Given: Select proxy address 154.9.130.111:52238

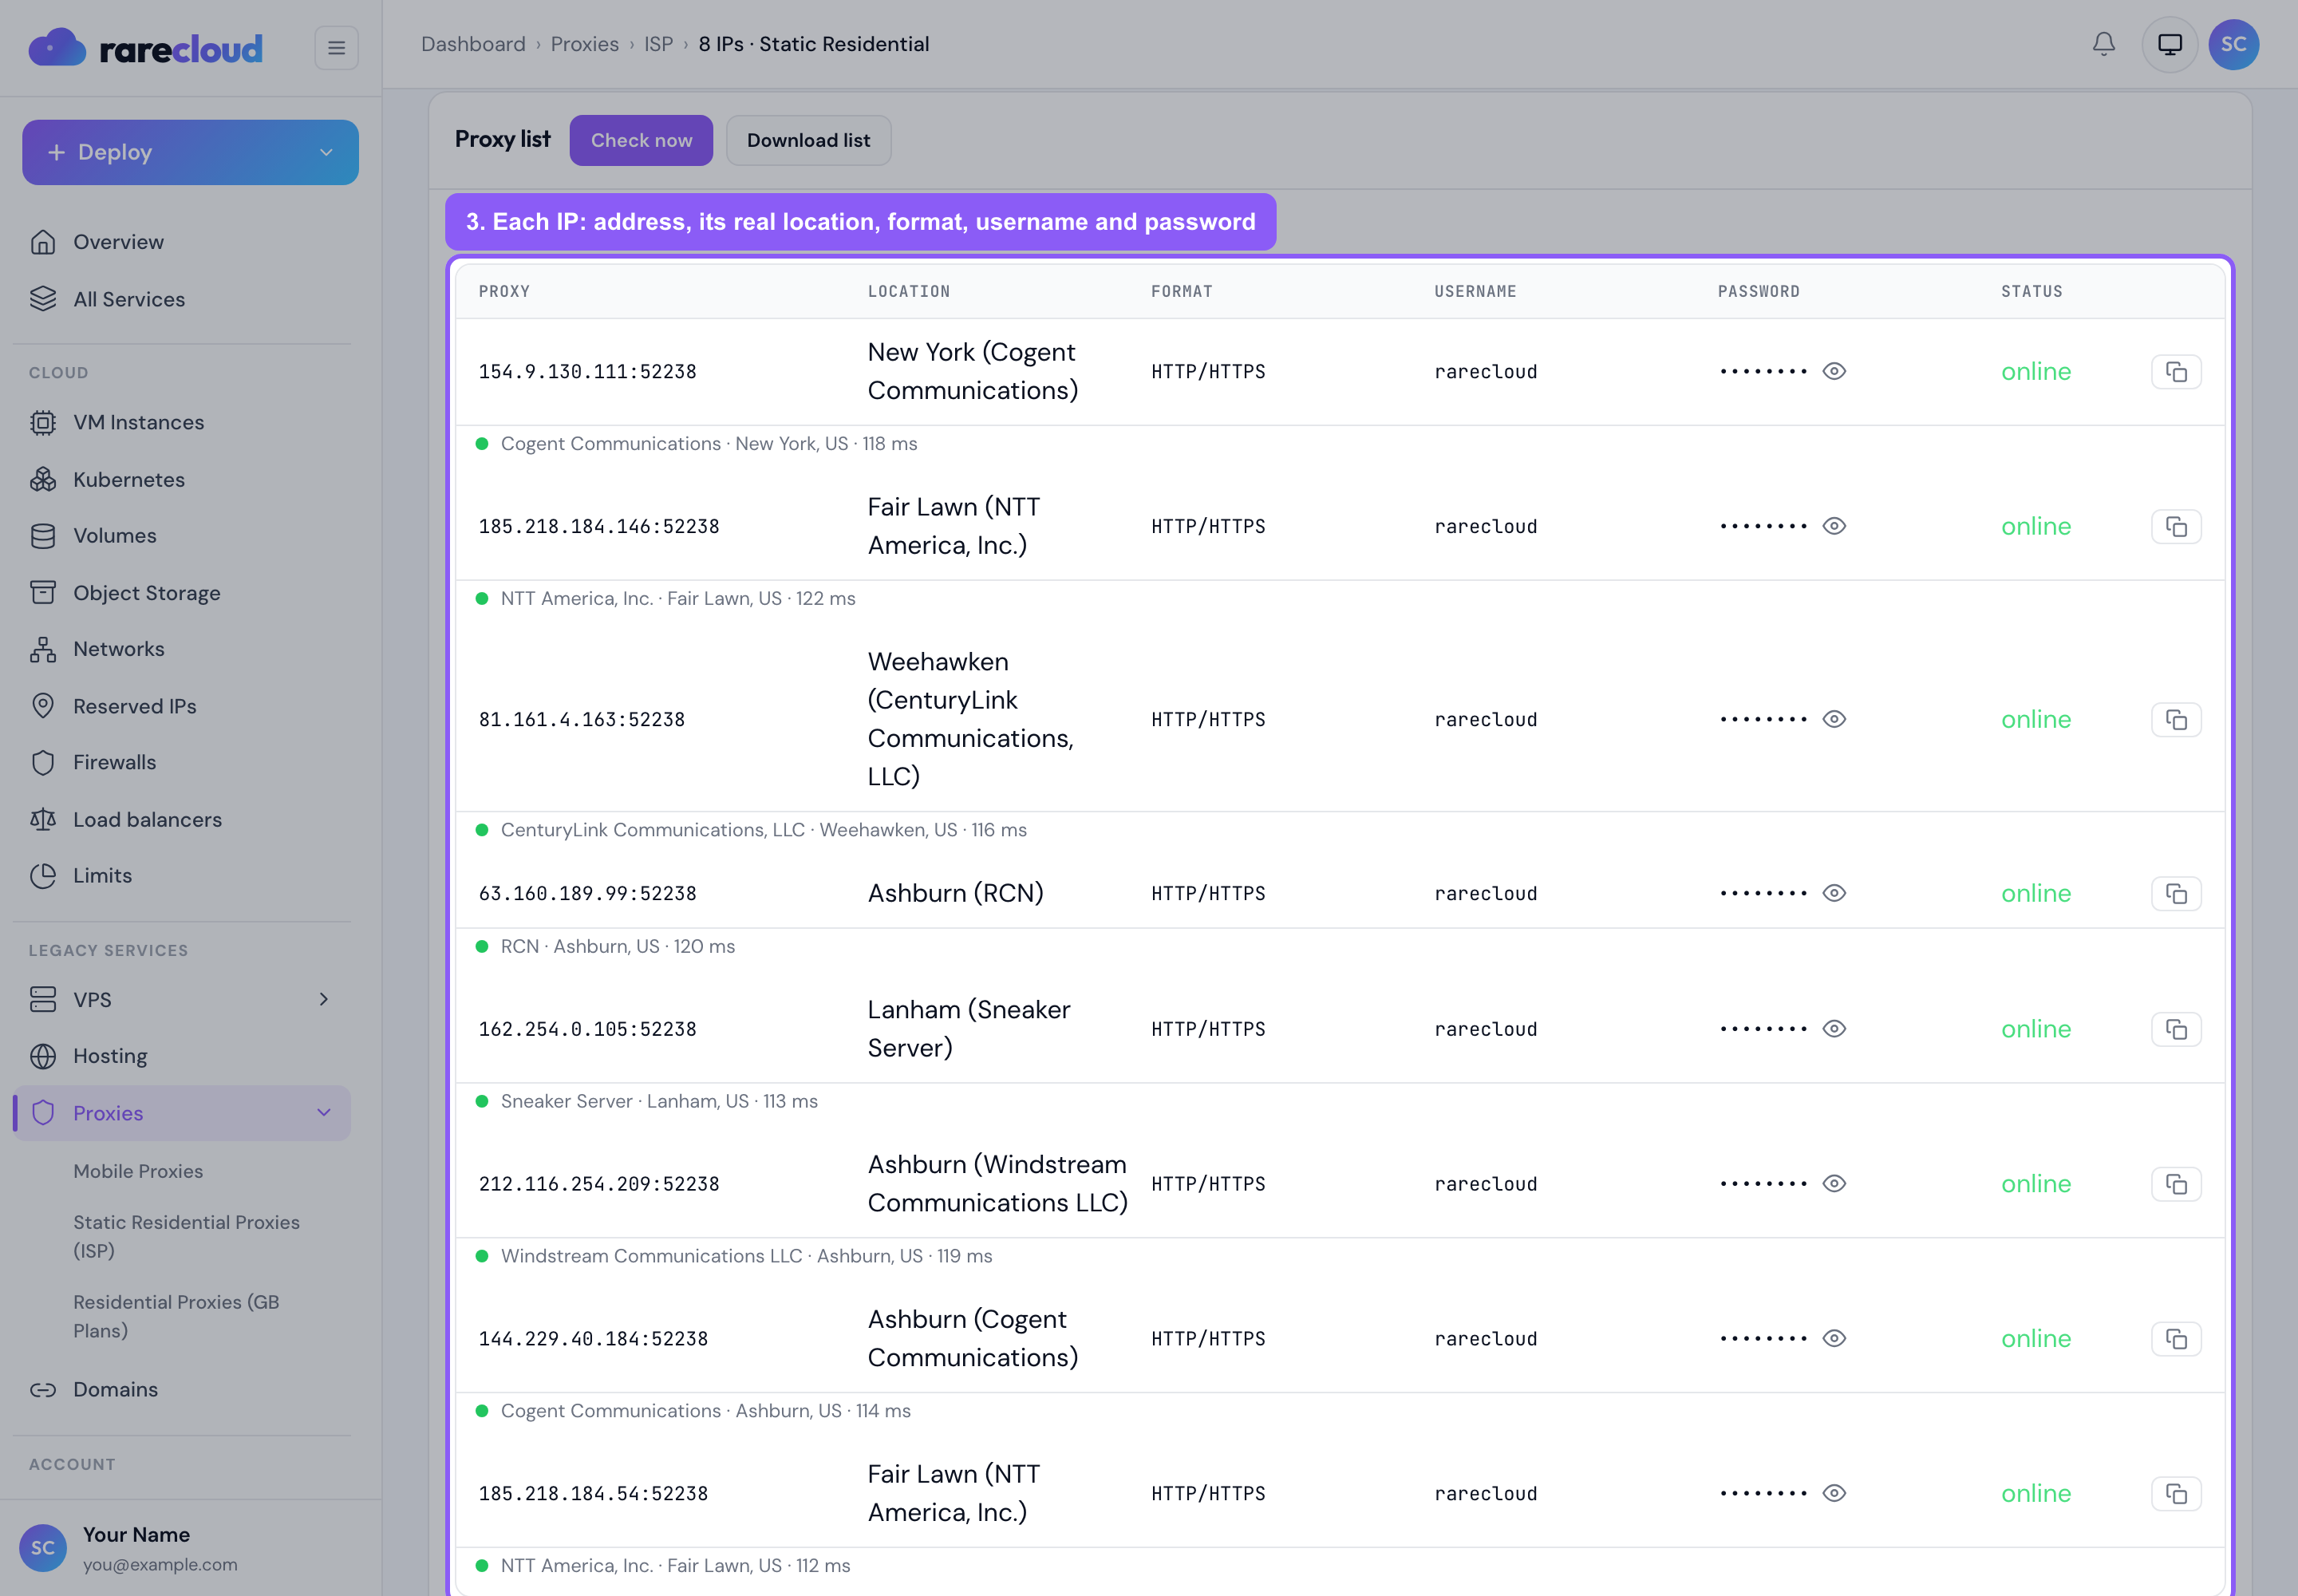Looking at the screenshot, I should (x=587, y=372).
